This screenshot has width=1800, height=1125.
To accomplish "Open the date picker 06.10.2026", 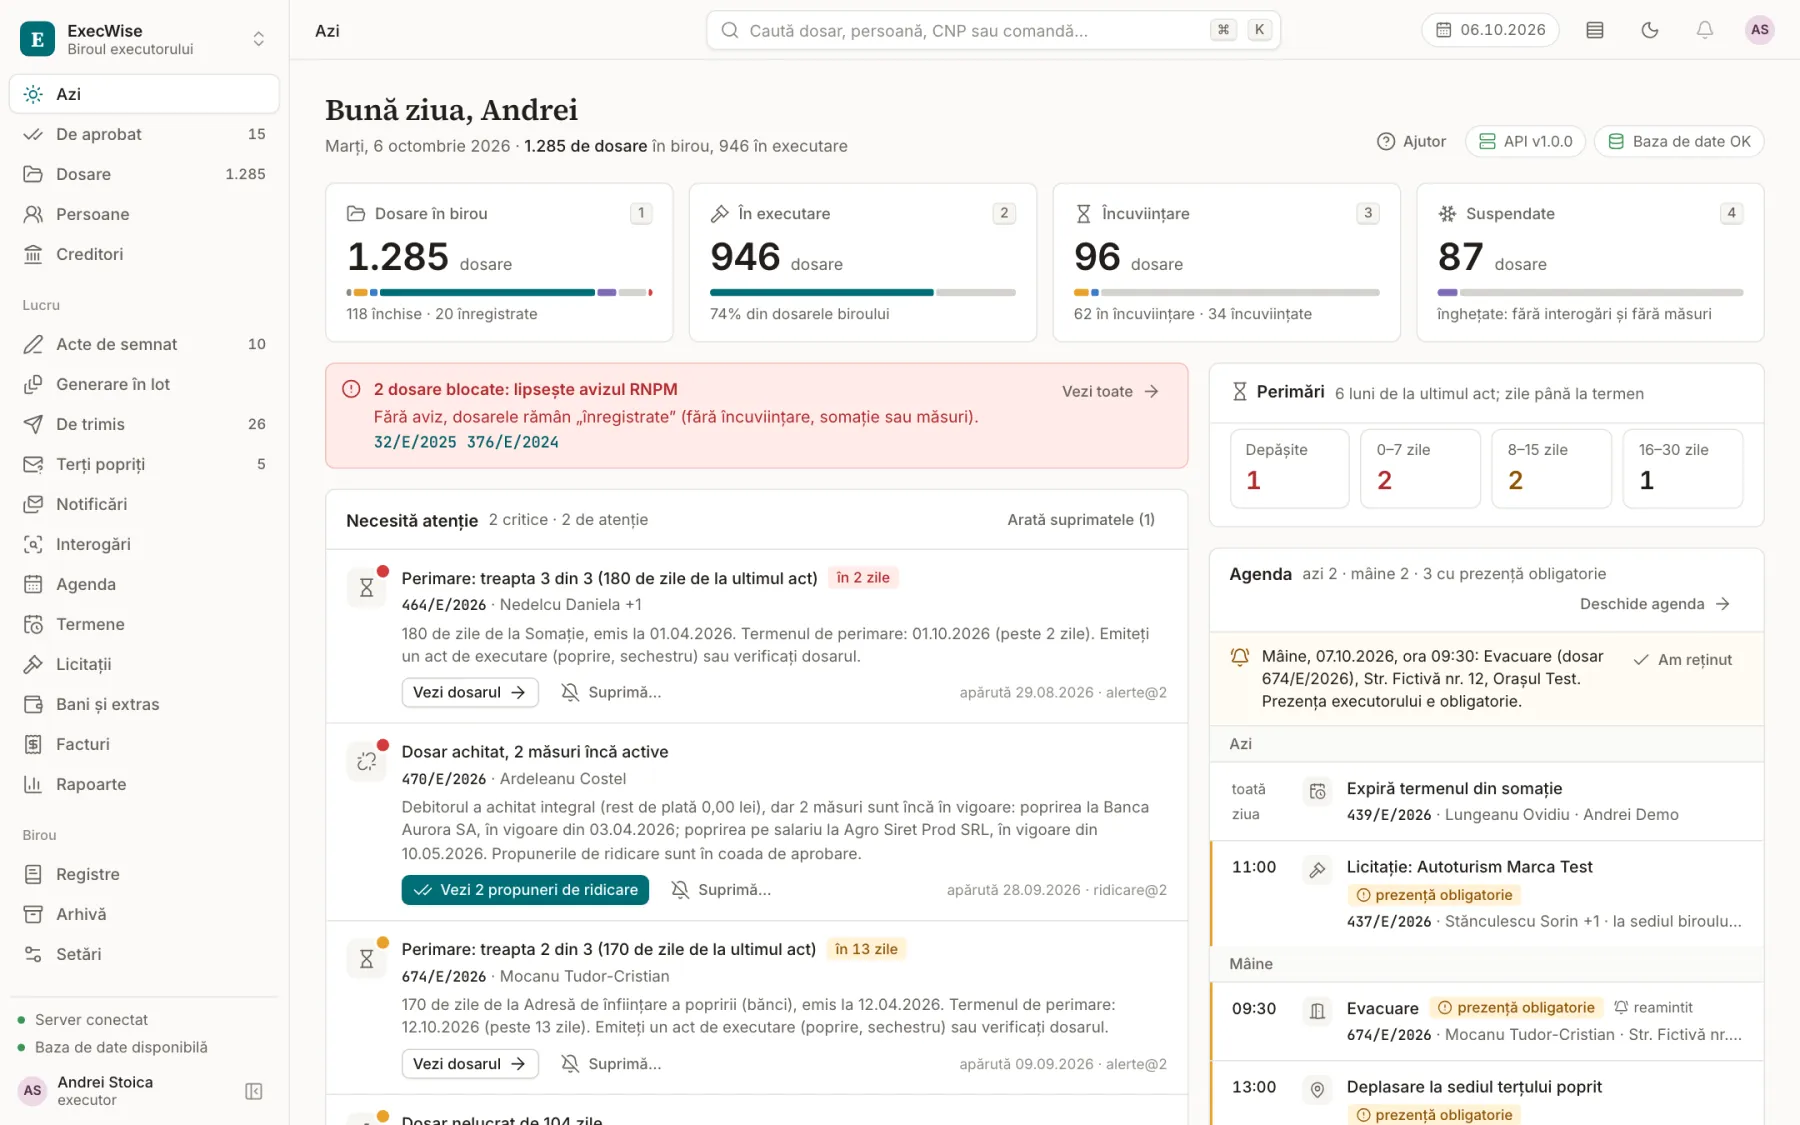I will pyautogui.click(x=1491, y=30).
